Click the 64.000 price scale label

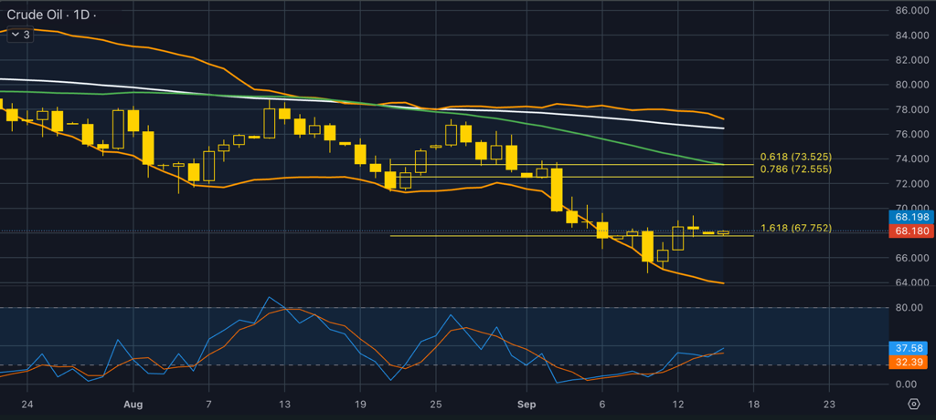coord(911,282)
